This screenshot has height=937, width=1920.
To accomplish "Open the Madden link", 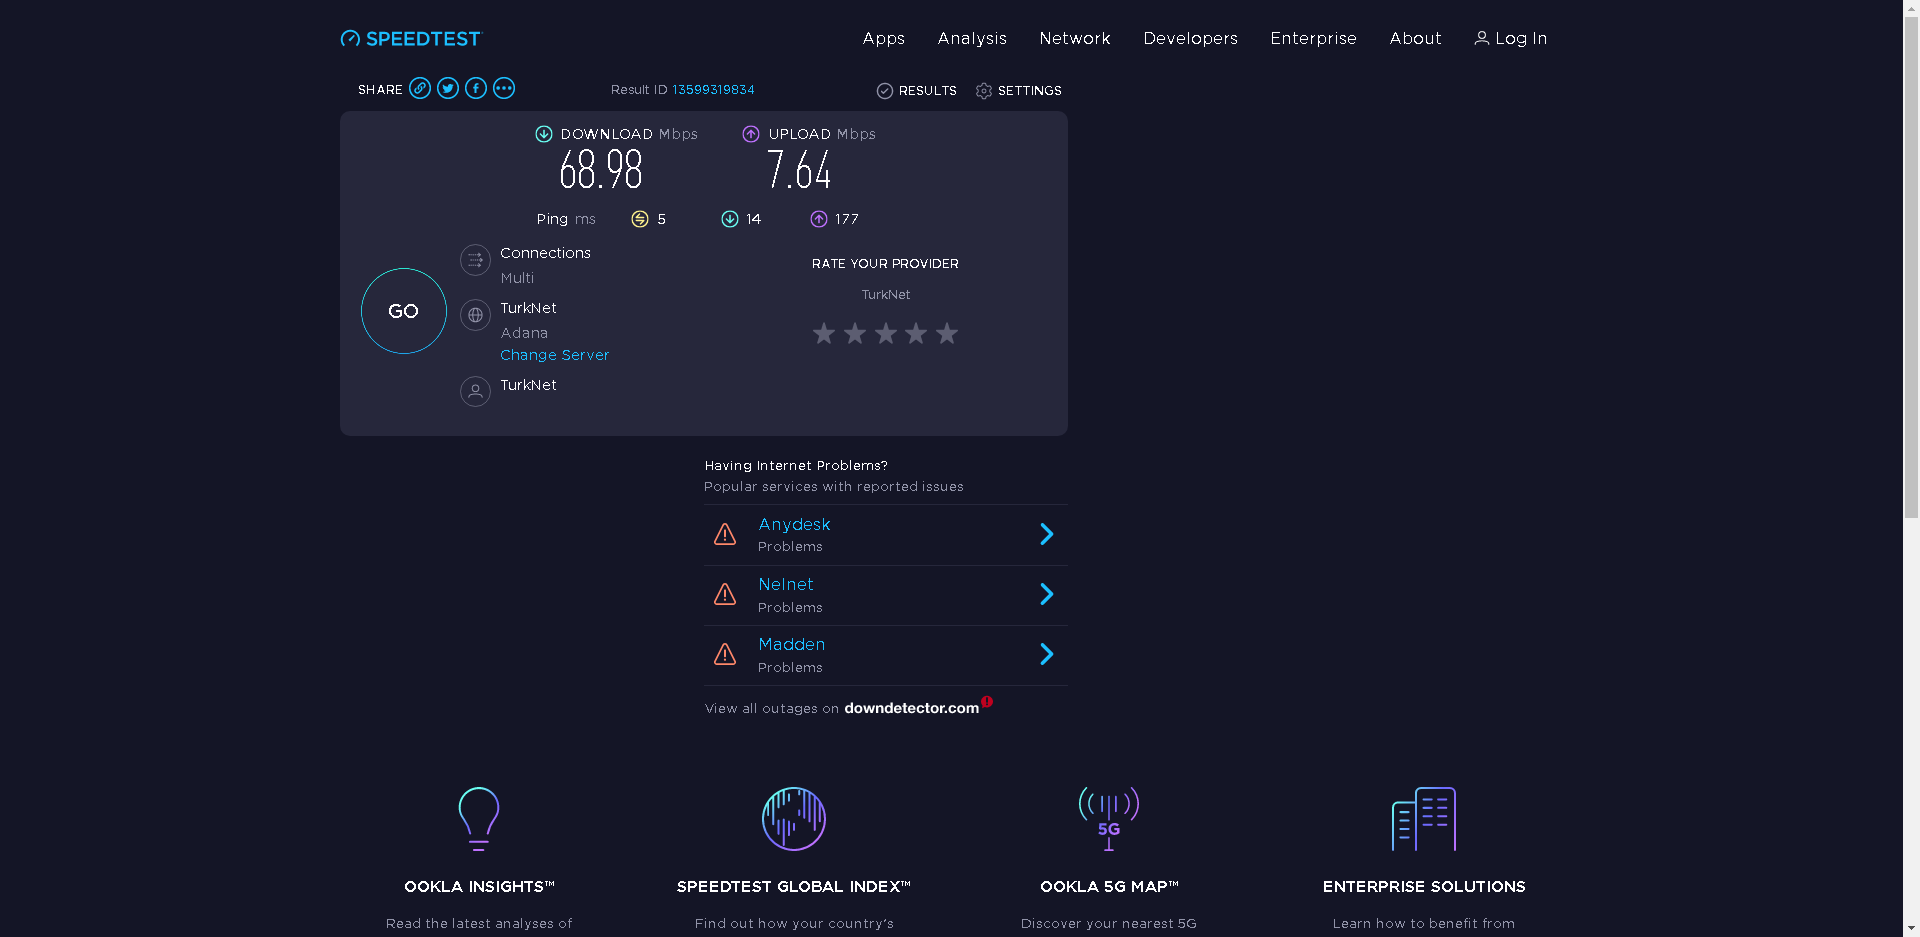I will click(x=792, y=644).
